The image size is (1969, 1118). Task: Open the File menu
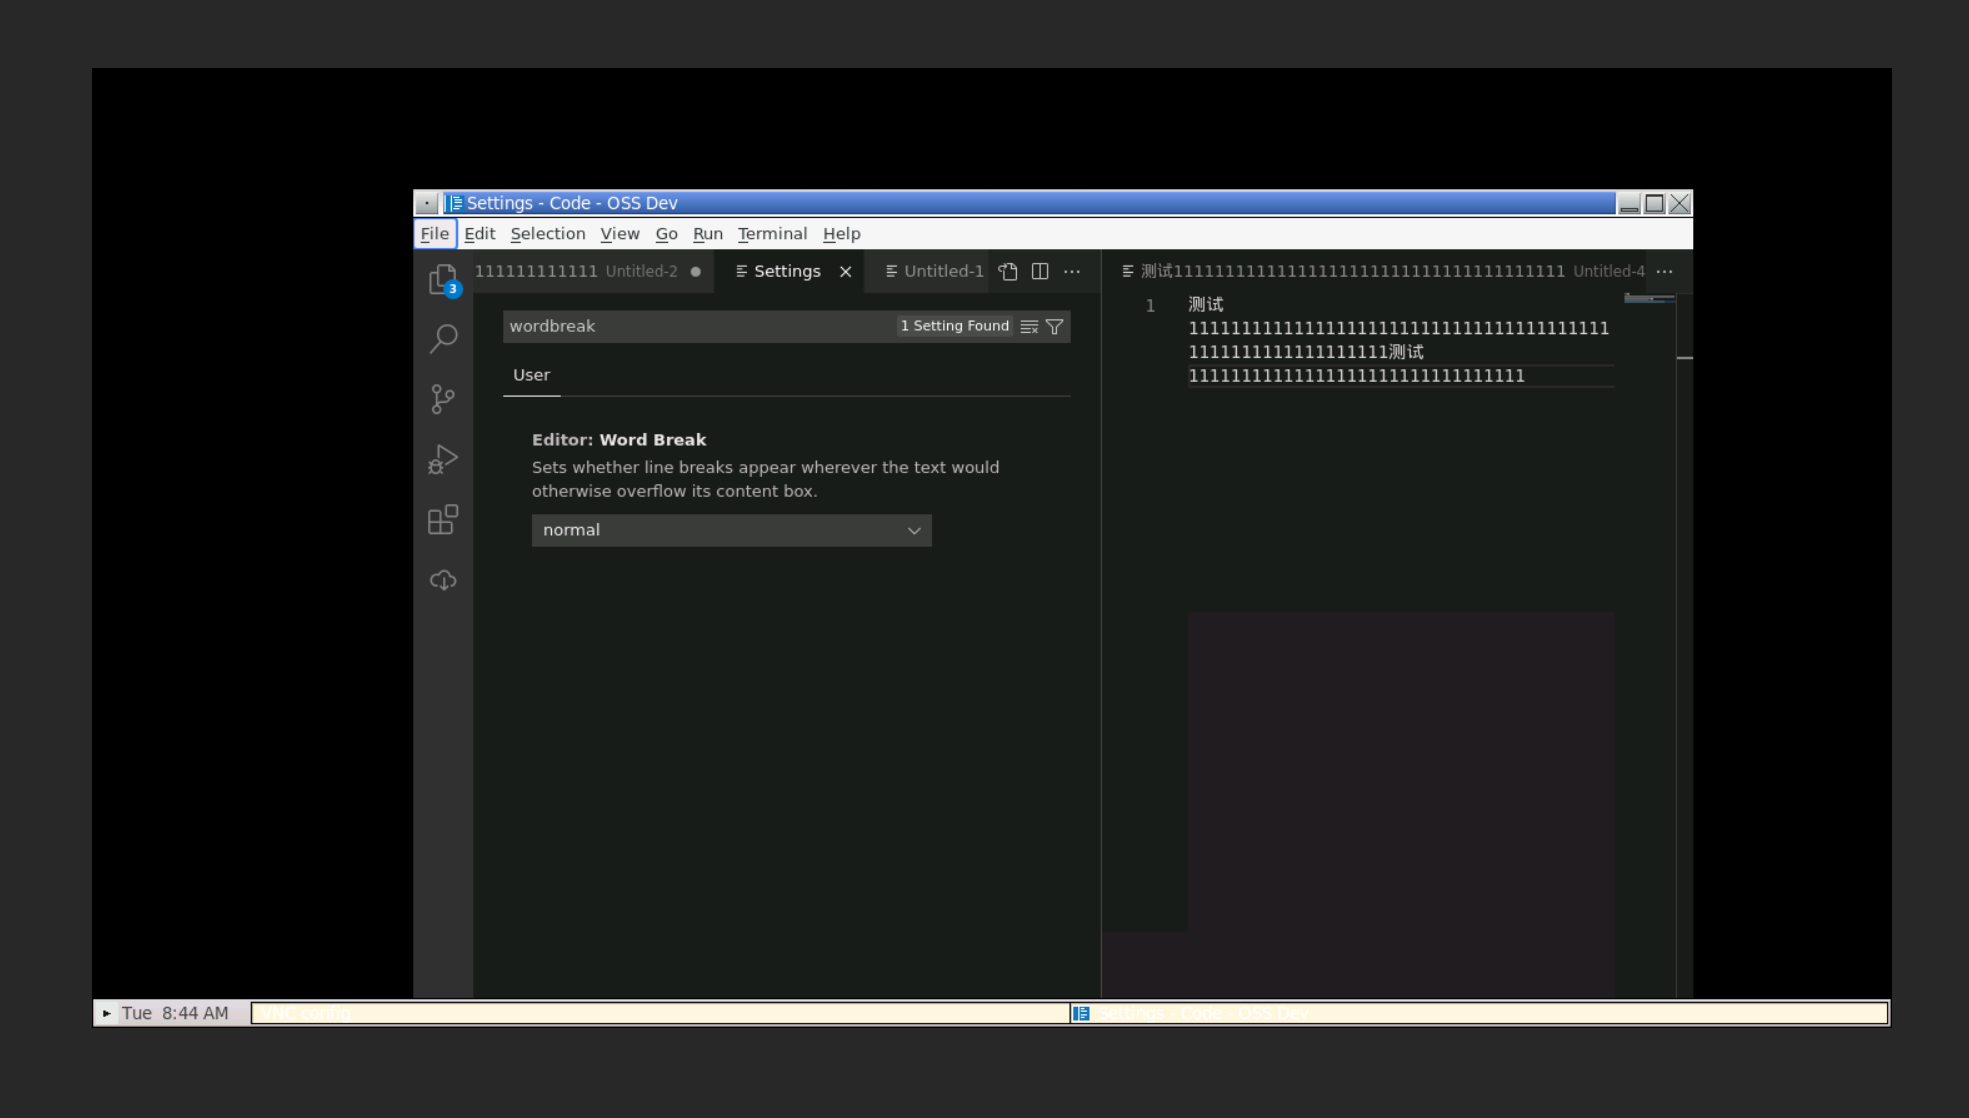coord(435,233)
